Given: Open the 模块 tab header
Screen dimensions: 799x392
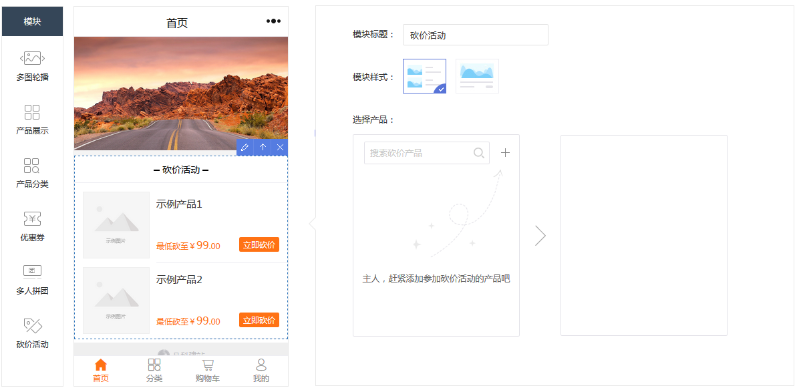Looking at the screenshot, I should (x=33, y=21).
